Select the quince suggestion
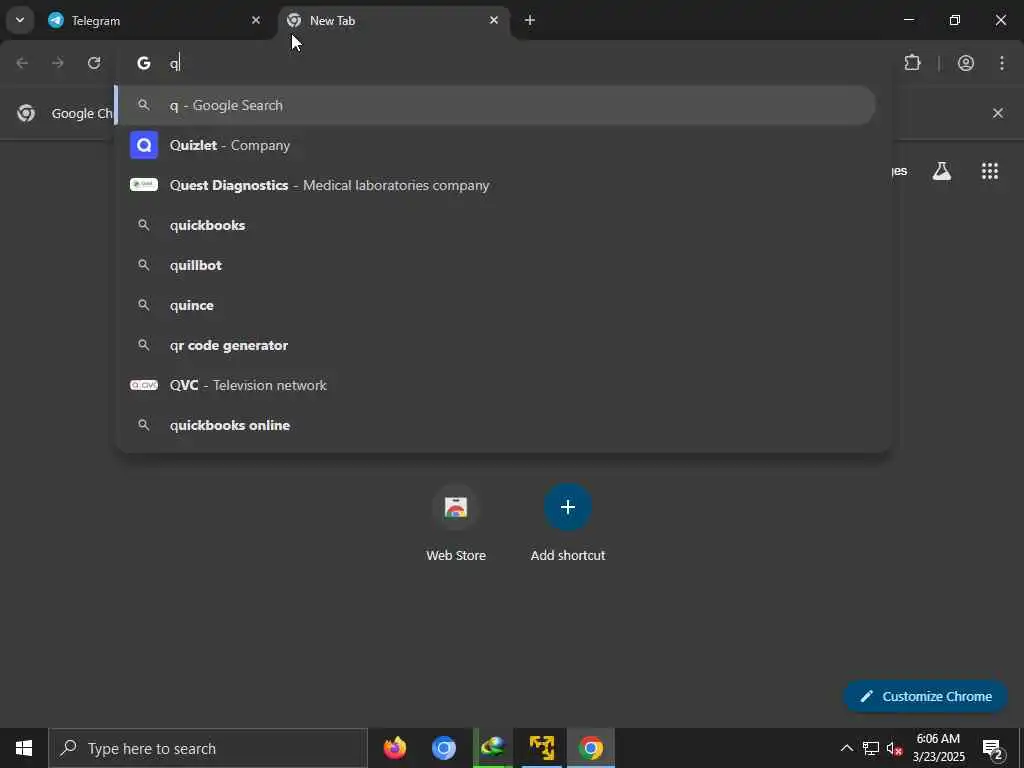 tap(496, 305)
